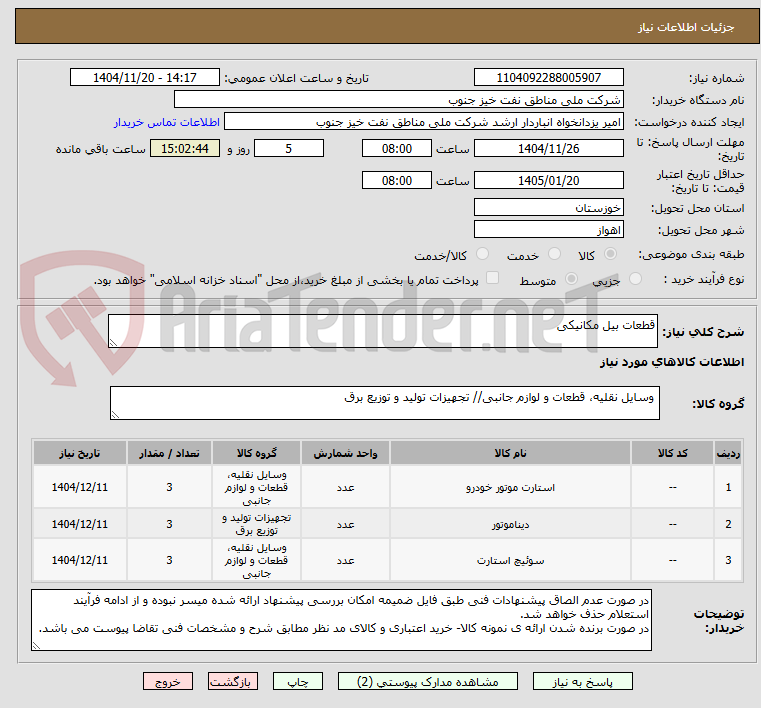Image resolution: width=761 pixels, height=708 pixels.
Task: Click the date 1404/12/11 in the دیناموتور row
Action: [80, 524]
